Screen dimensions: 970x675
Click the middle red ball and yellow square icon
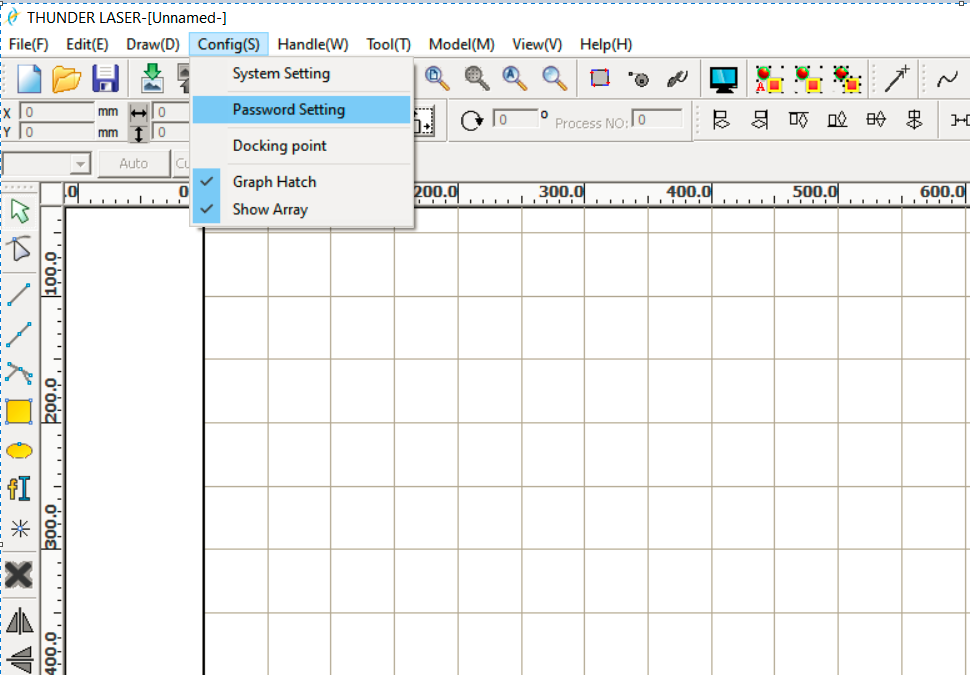(x=808, y=79)
